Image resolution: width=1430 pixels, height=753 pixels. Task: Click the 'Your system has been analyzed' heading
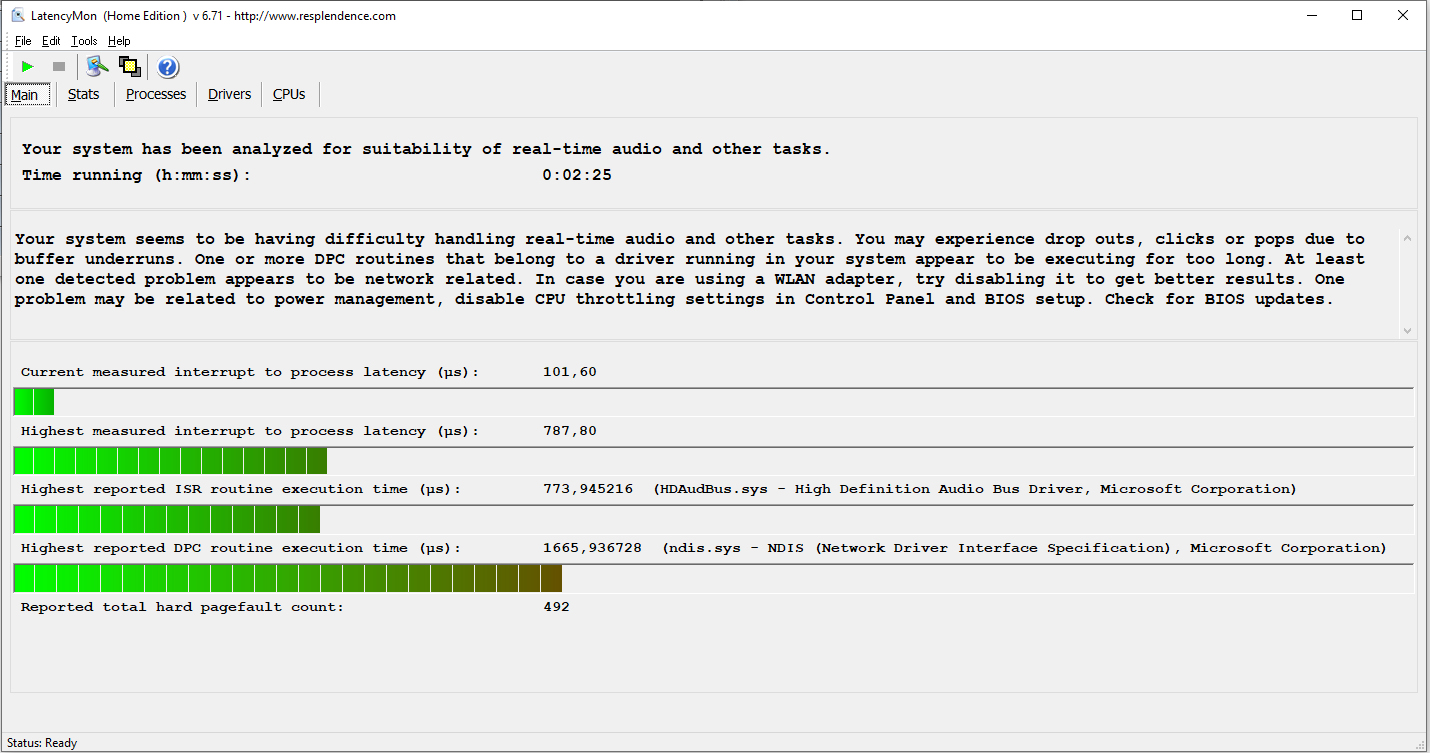[x=426, y=149]
